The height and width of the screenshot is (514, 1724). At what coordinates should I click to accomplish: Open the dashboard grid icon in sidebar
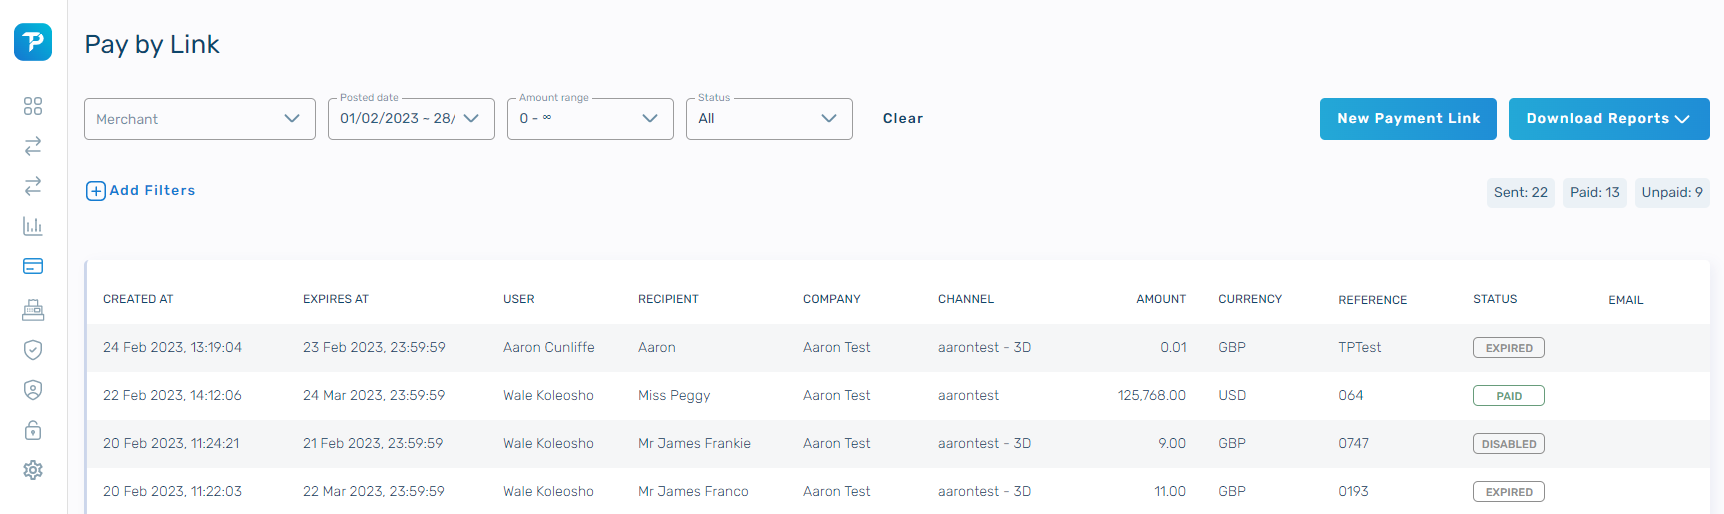click(33, 106)
